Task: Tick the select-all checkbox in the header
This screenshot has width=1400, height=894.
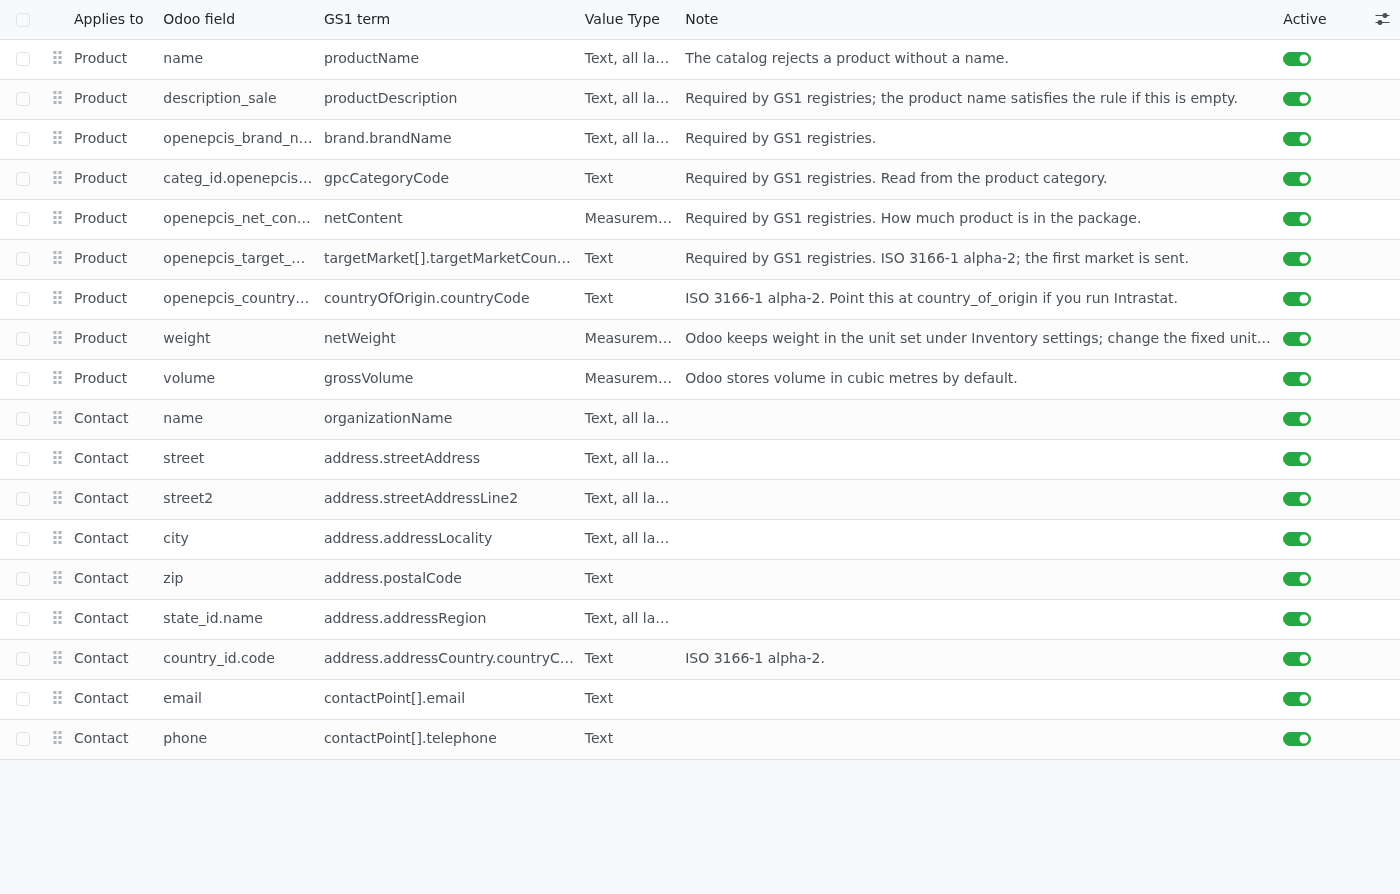Action: coord(23,19)
